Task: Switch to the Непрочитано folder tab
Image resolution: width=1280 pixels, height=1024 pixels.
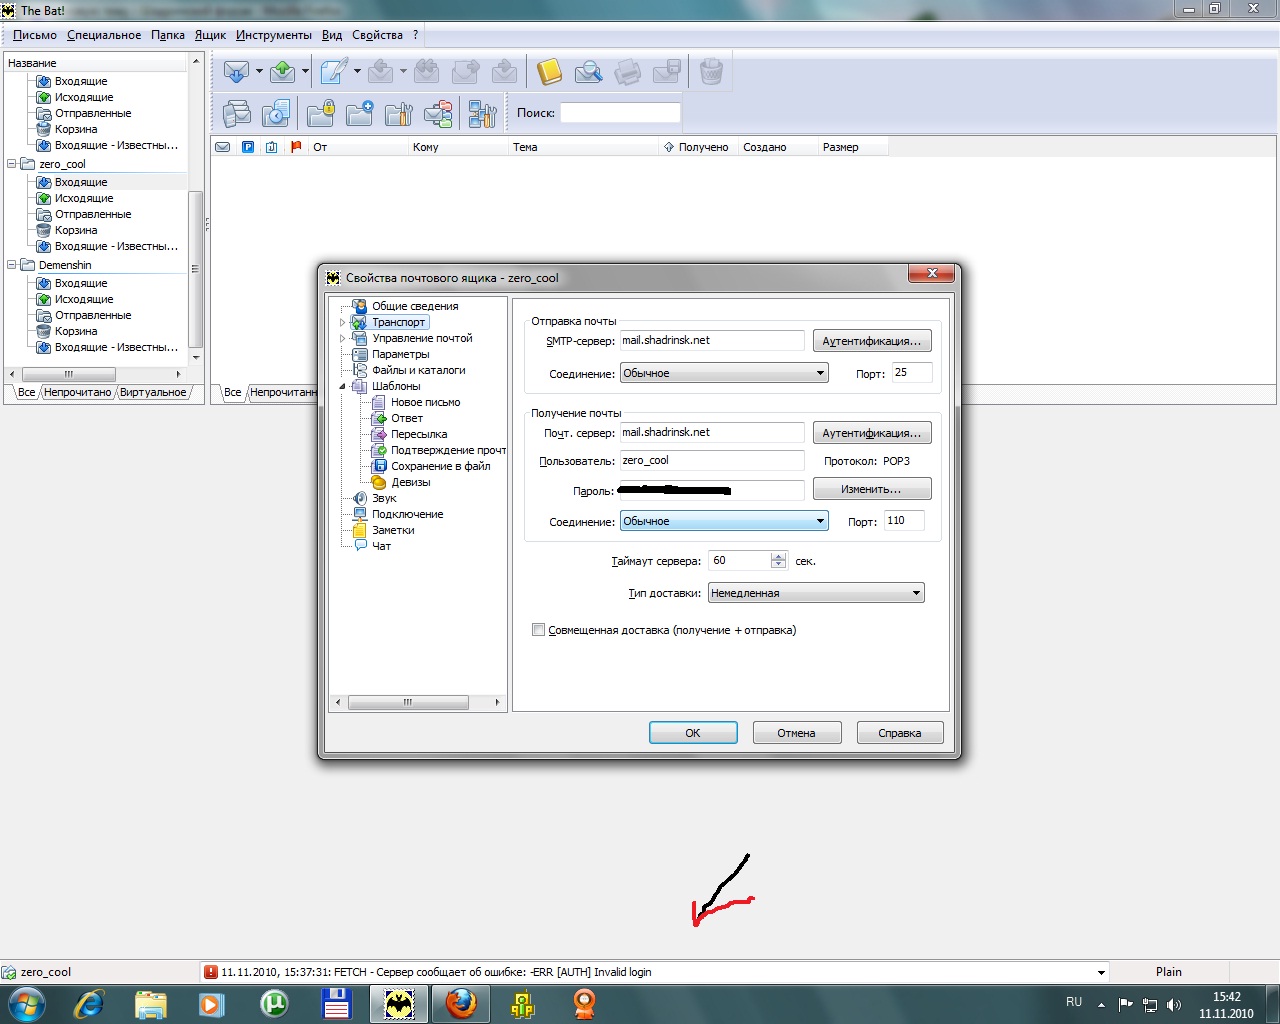Action: pos(77,392)
